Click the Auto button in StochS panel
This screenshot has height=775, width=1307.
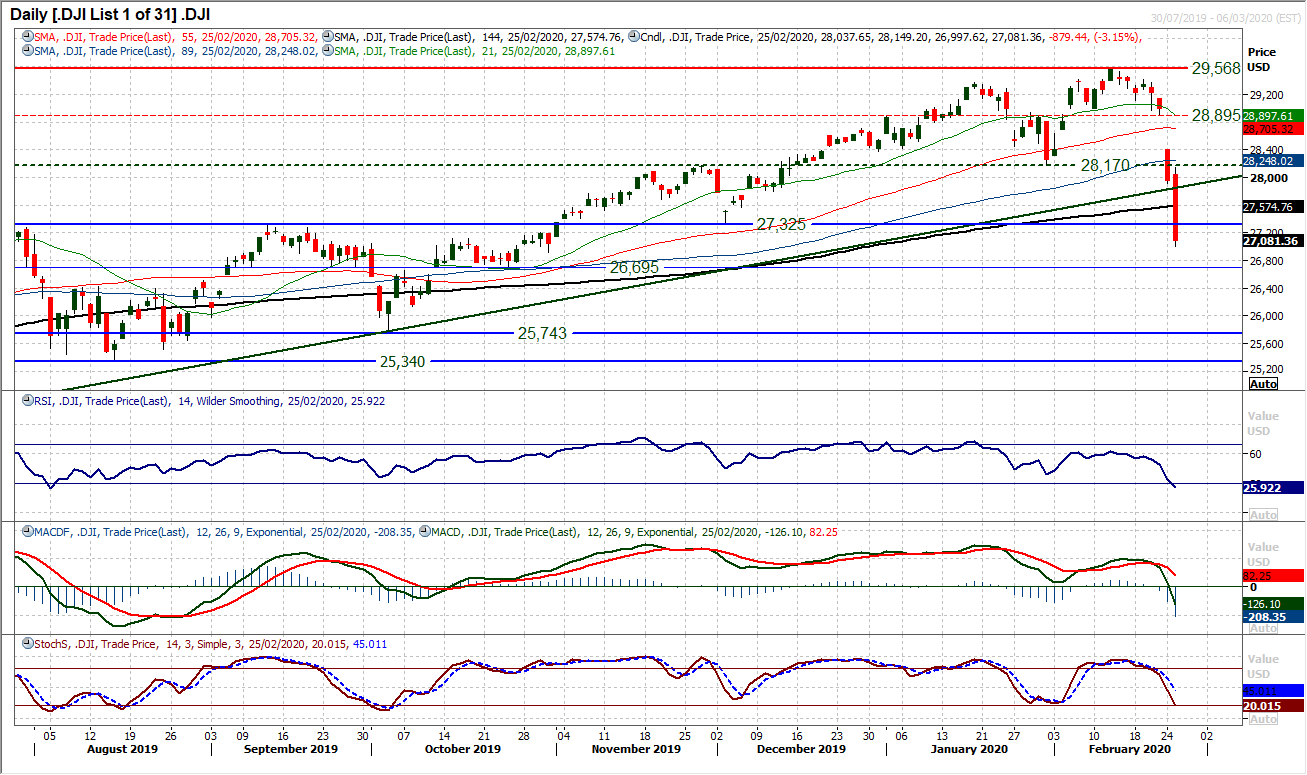click(x=1263, y=719)
